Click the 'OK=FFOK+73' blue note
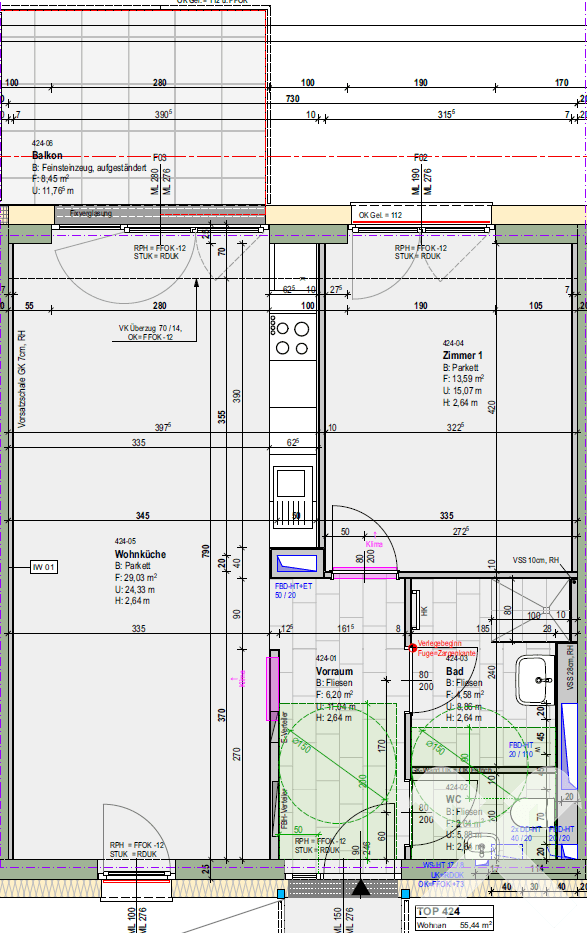 coord(441,884)
